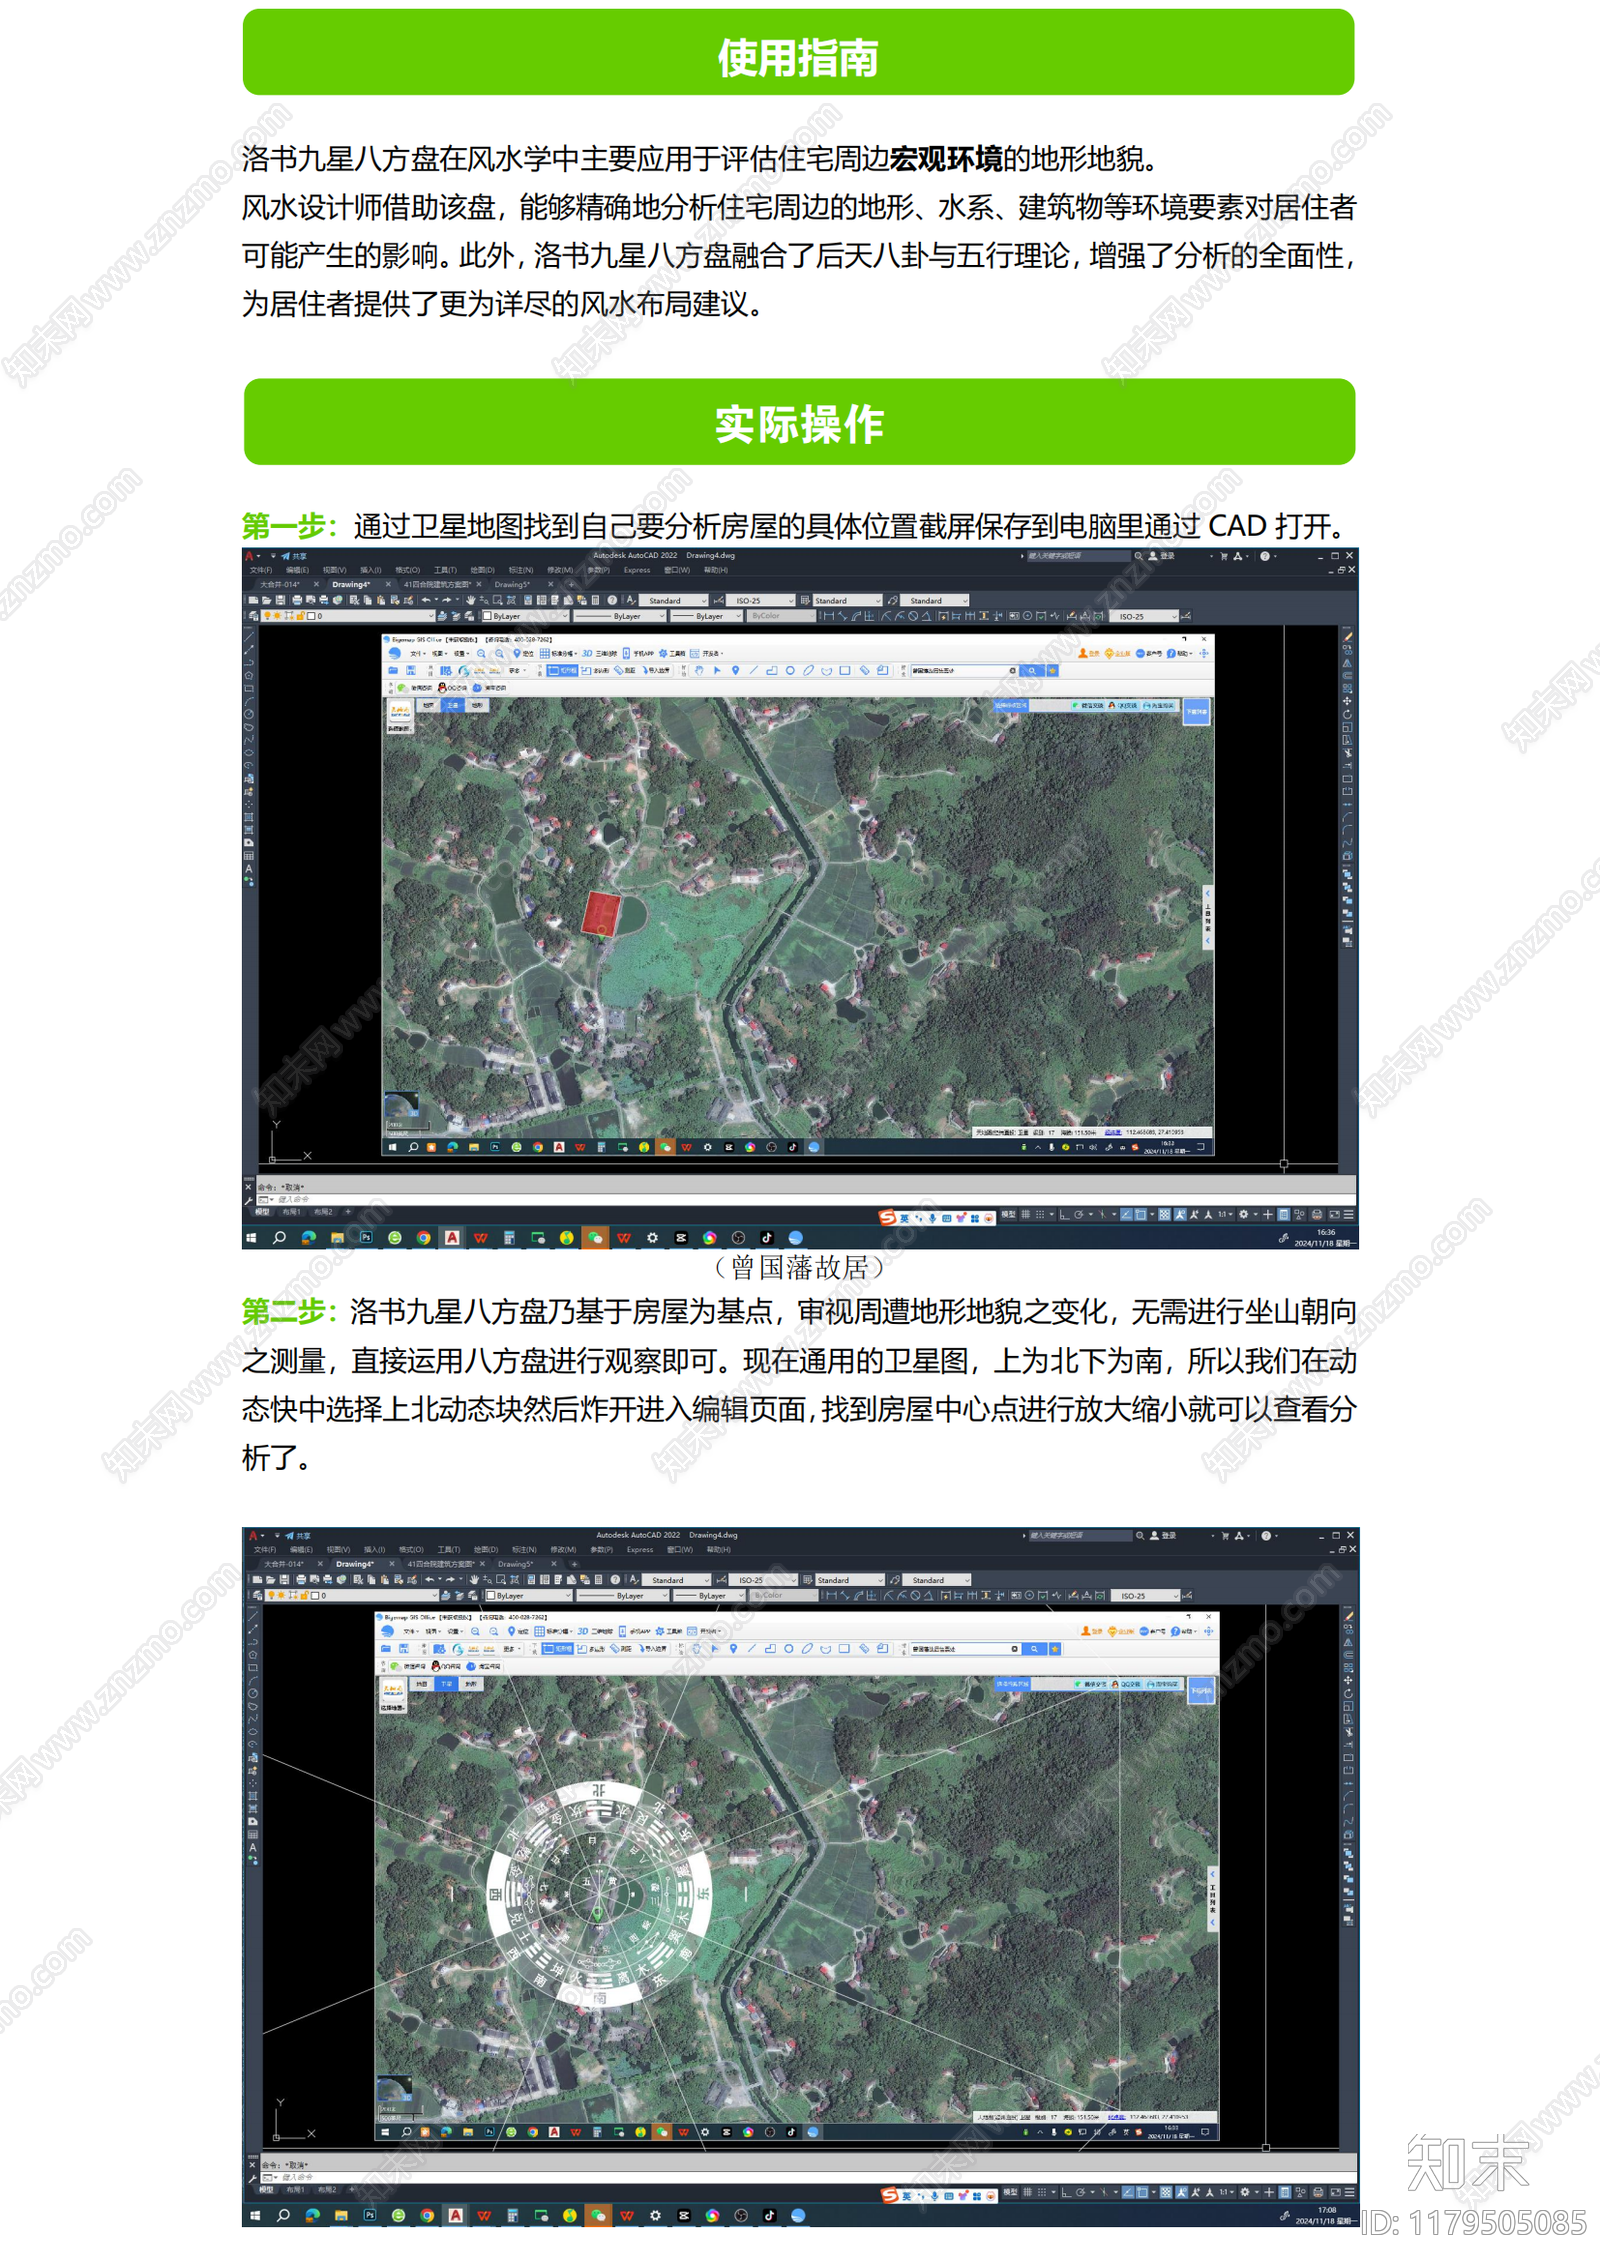Switch to 41四合院建筑方案图 tab, step-one window
This screenshot has width=1600, height=2262.
[438, 584]
